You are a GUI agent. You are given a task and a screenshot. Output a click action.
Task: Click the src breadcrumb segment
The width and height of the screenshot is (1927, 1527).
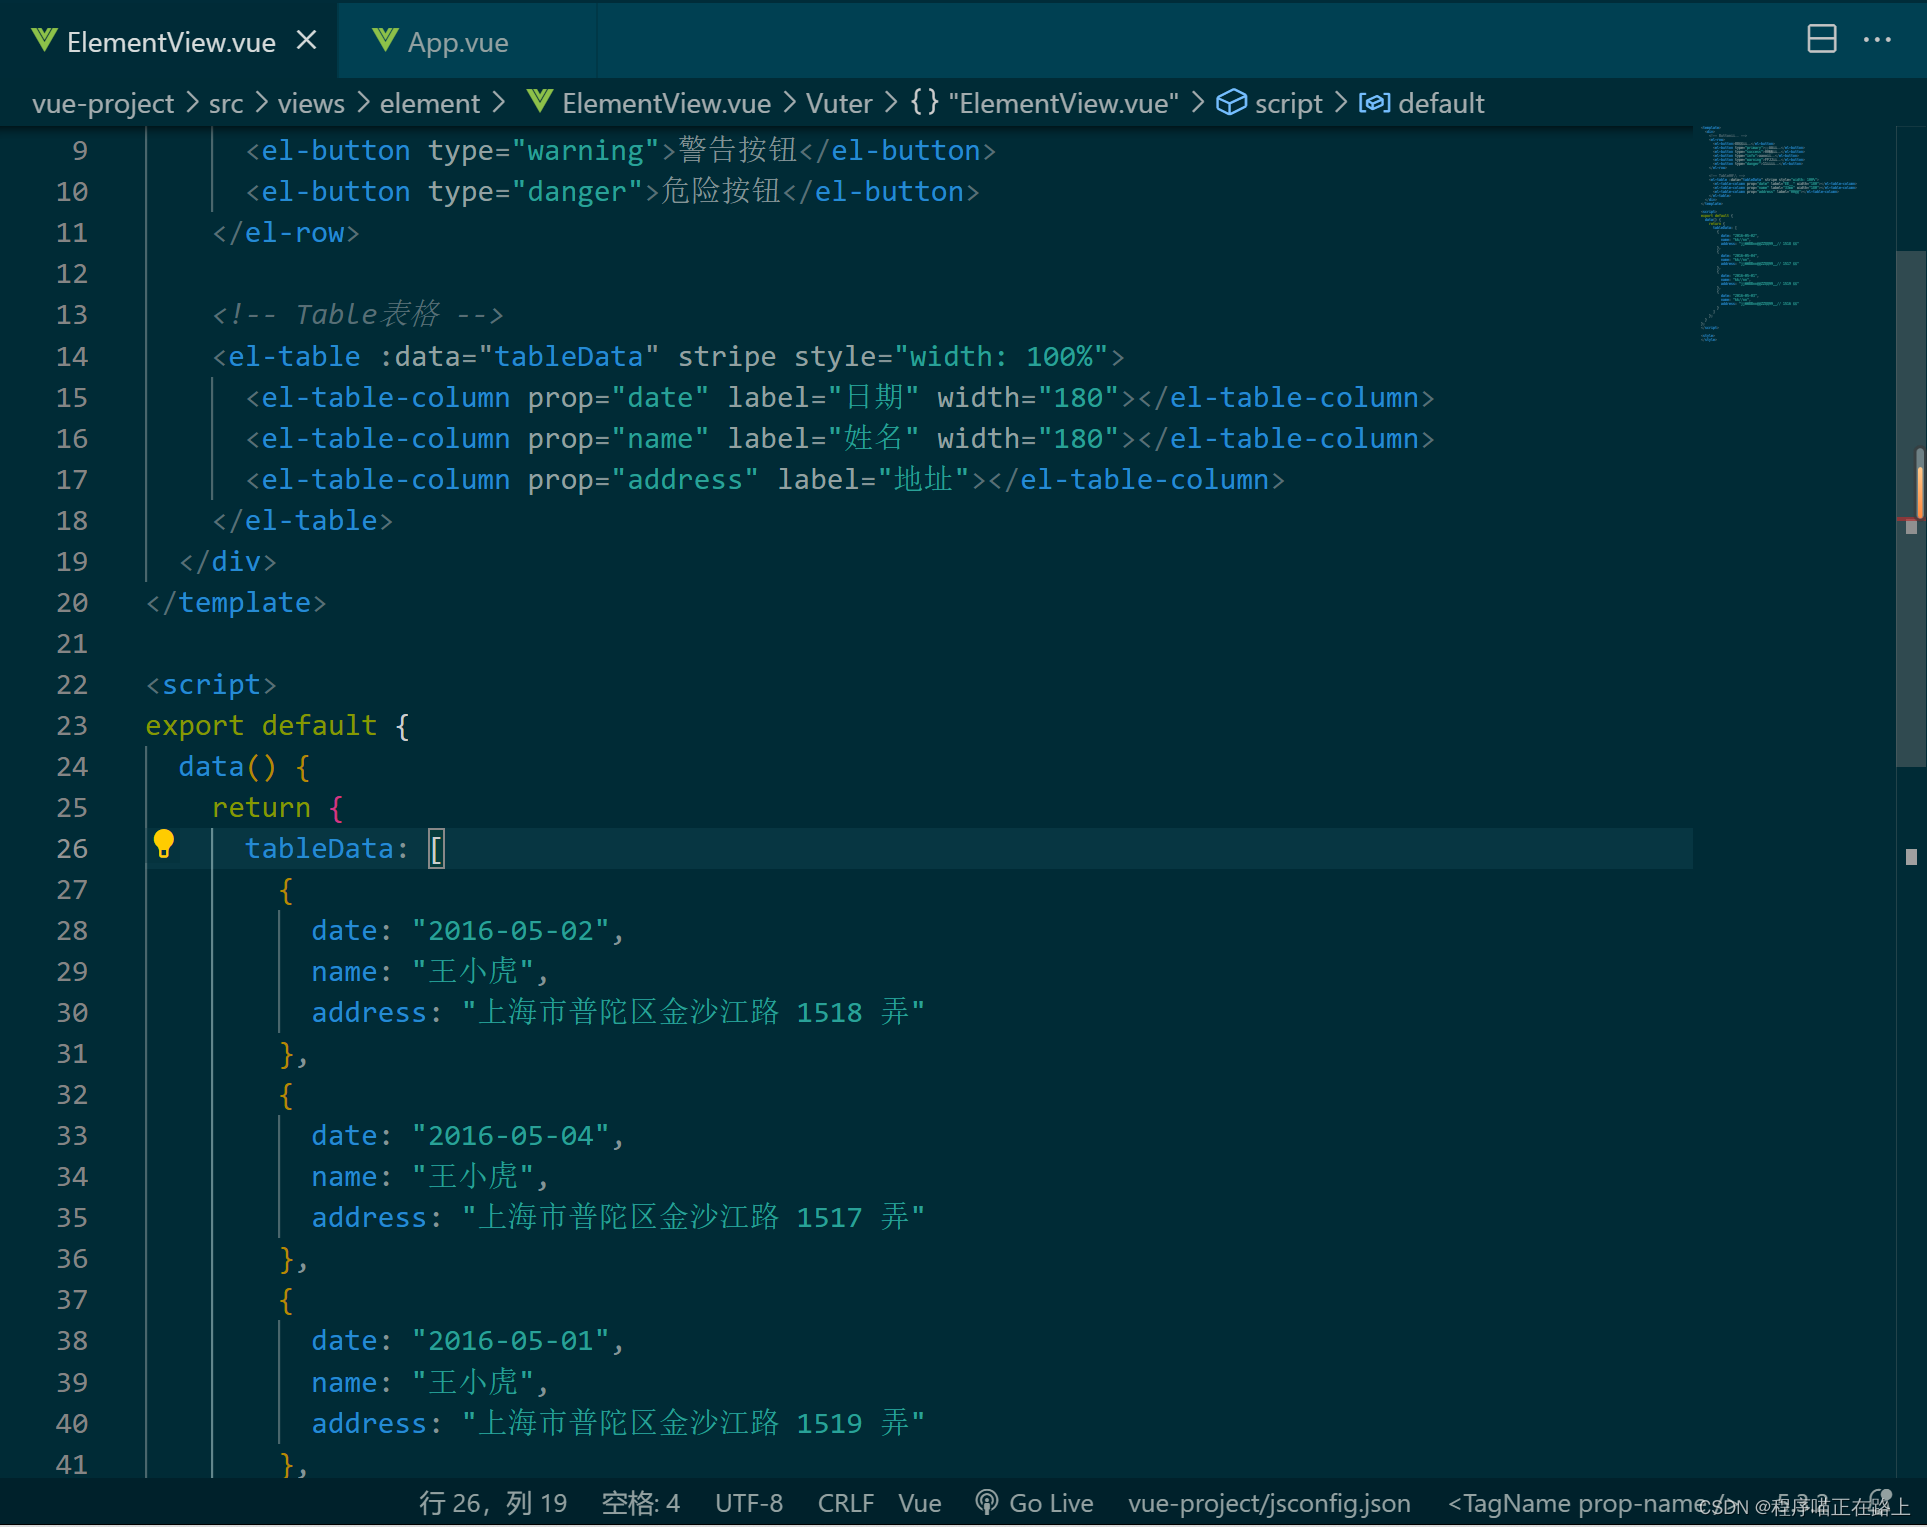(226, 103)
